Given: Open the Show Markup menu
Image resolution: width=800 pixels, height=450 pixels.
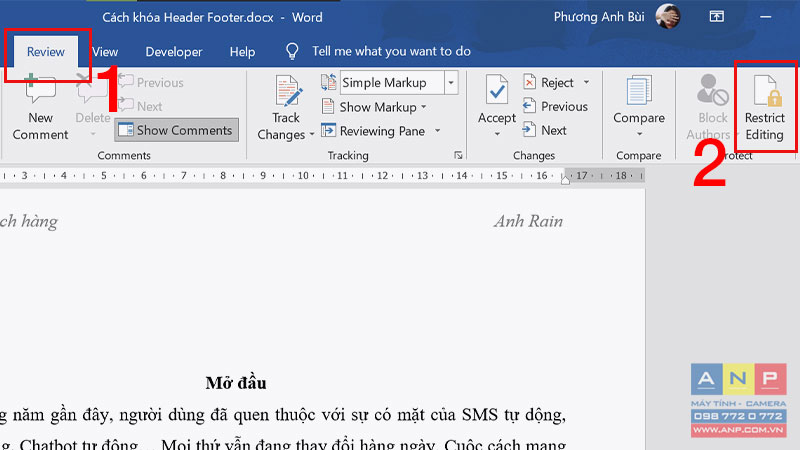Looking at the screenshot, I should [x=374, y=107].
